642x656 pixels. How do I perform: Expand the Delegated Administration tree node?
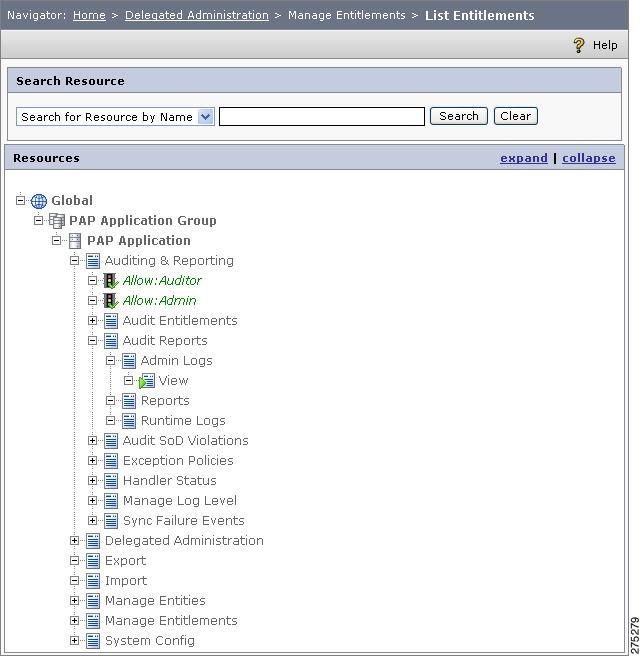tap(74, 541)
